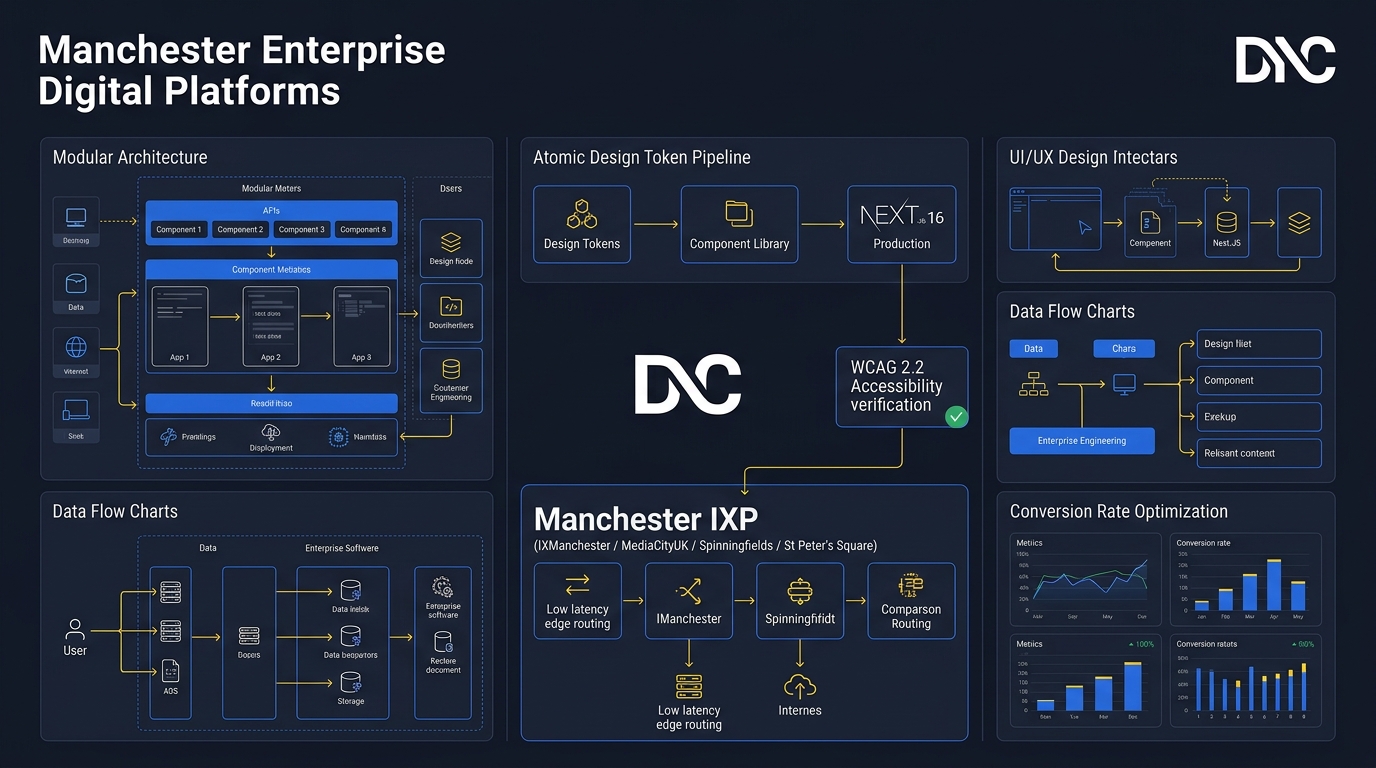1376x768 pixels.
Task: Click the Dopers server stack icon
Action: click(x=249, y=636)
